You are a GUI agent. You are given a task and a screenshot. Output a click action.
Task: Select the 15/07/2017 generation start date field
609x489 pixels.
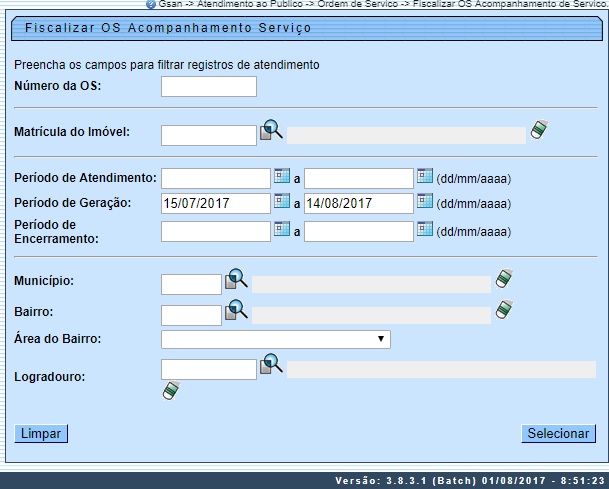coord(216,204)
